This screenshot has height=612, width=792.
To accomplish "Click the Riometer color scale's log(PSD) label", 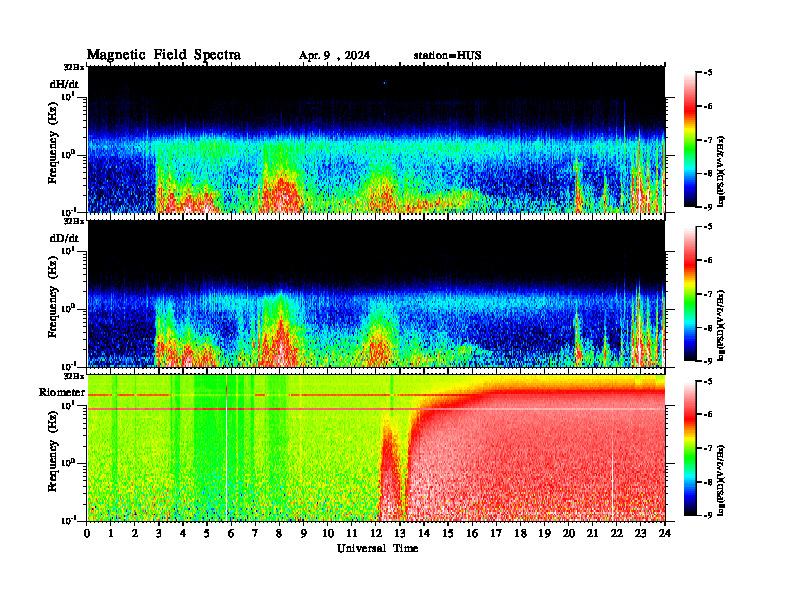I will [722, 479].
